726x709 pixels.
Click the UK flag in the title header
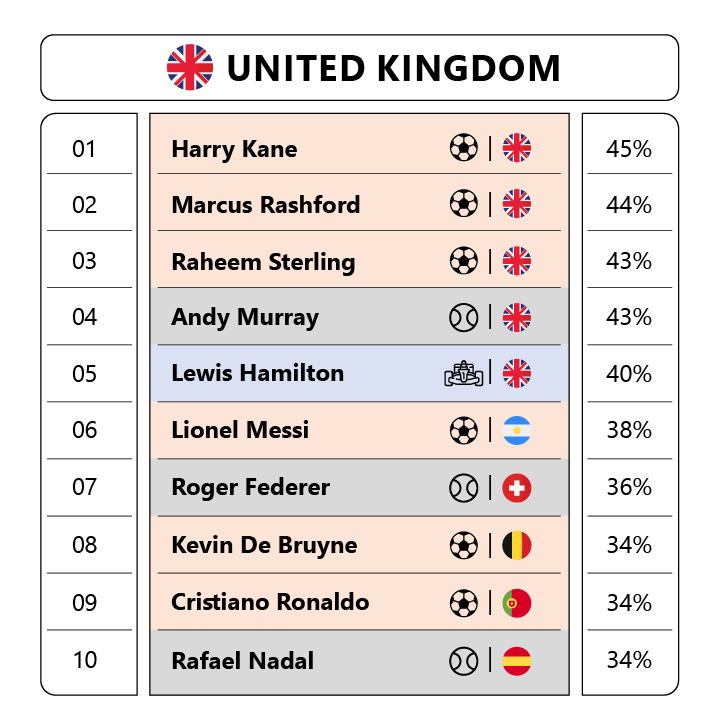(190, 68)
